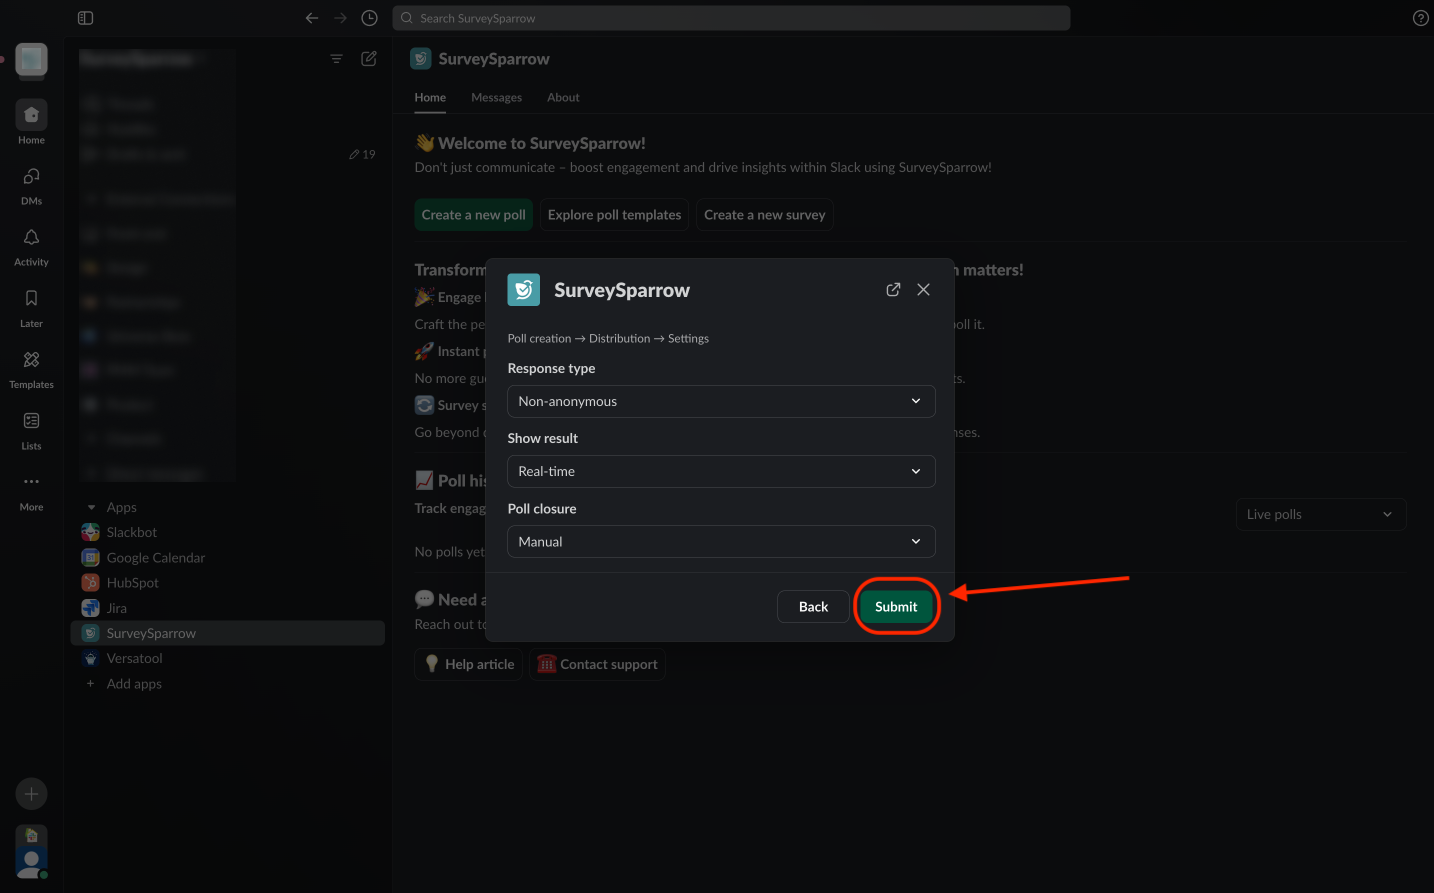Open the DMs sidebar icon

click(31, 177)
